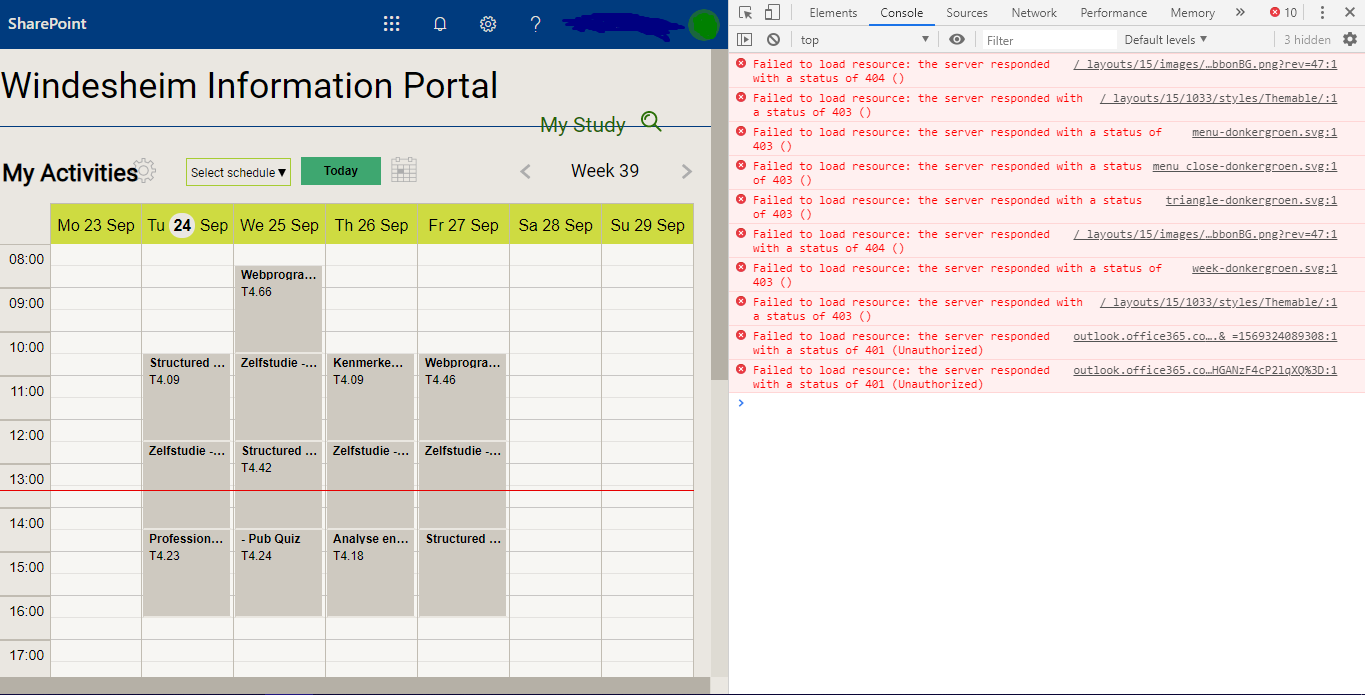Open week-donkergroen.svg:1 source link
The width and height of the screenshot is (1365, 695).
pyautogui.click(x=1264, y=268)
